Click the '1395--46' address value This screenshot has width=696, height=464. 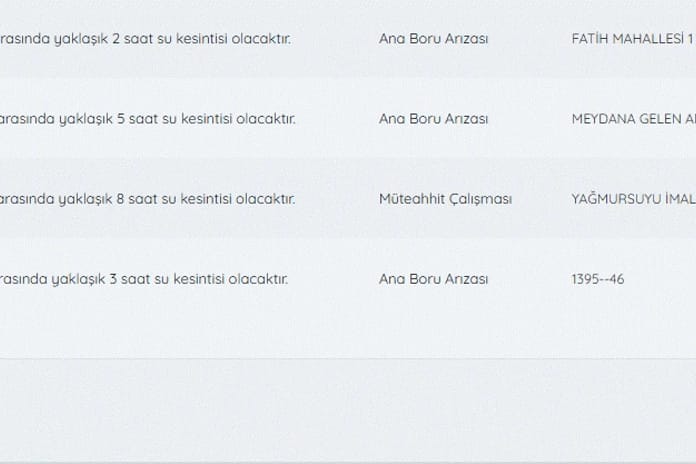pos(597,279)
